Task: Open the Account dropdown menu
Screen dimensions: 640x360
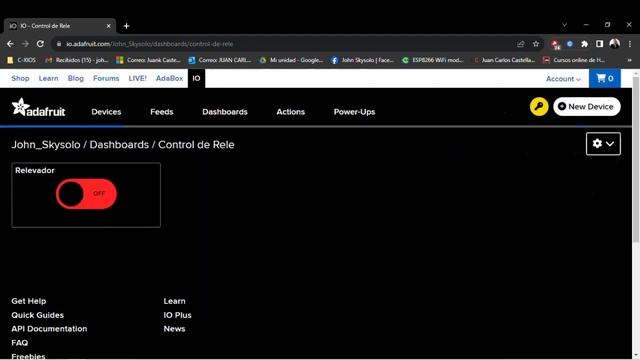Action: pyautogui.click(x=563, y=79)
